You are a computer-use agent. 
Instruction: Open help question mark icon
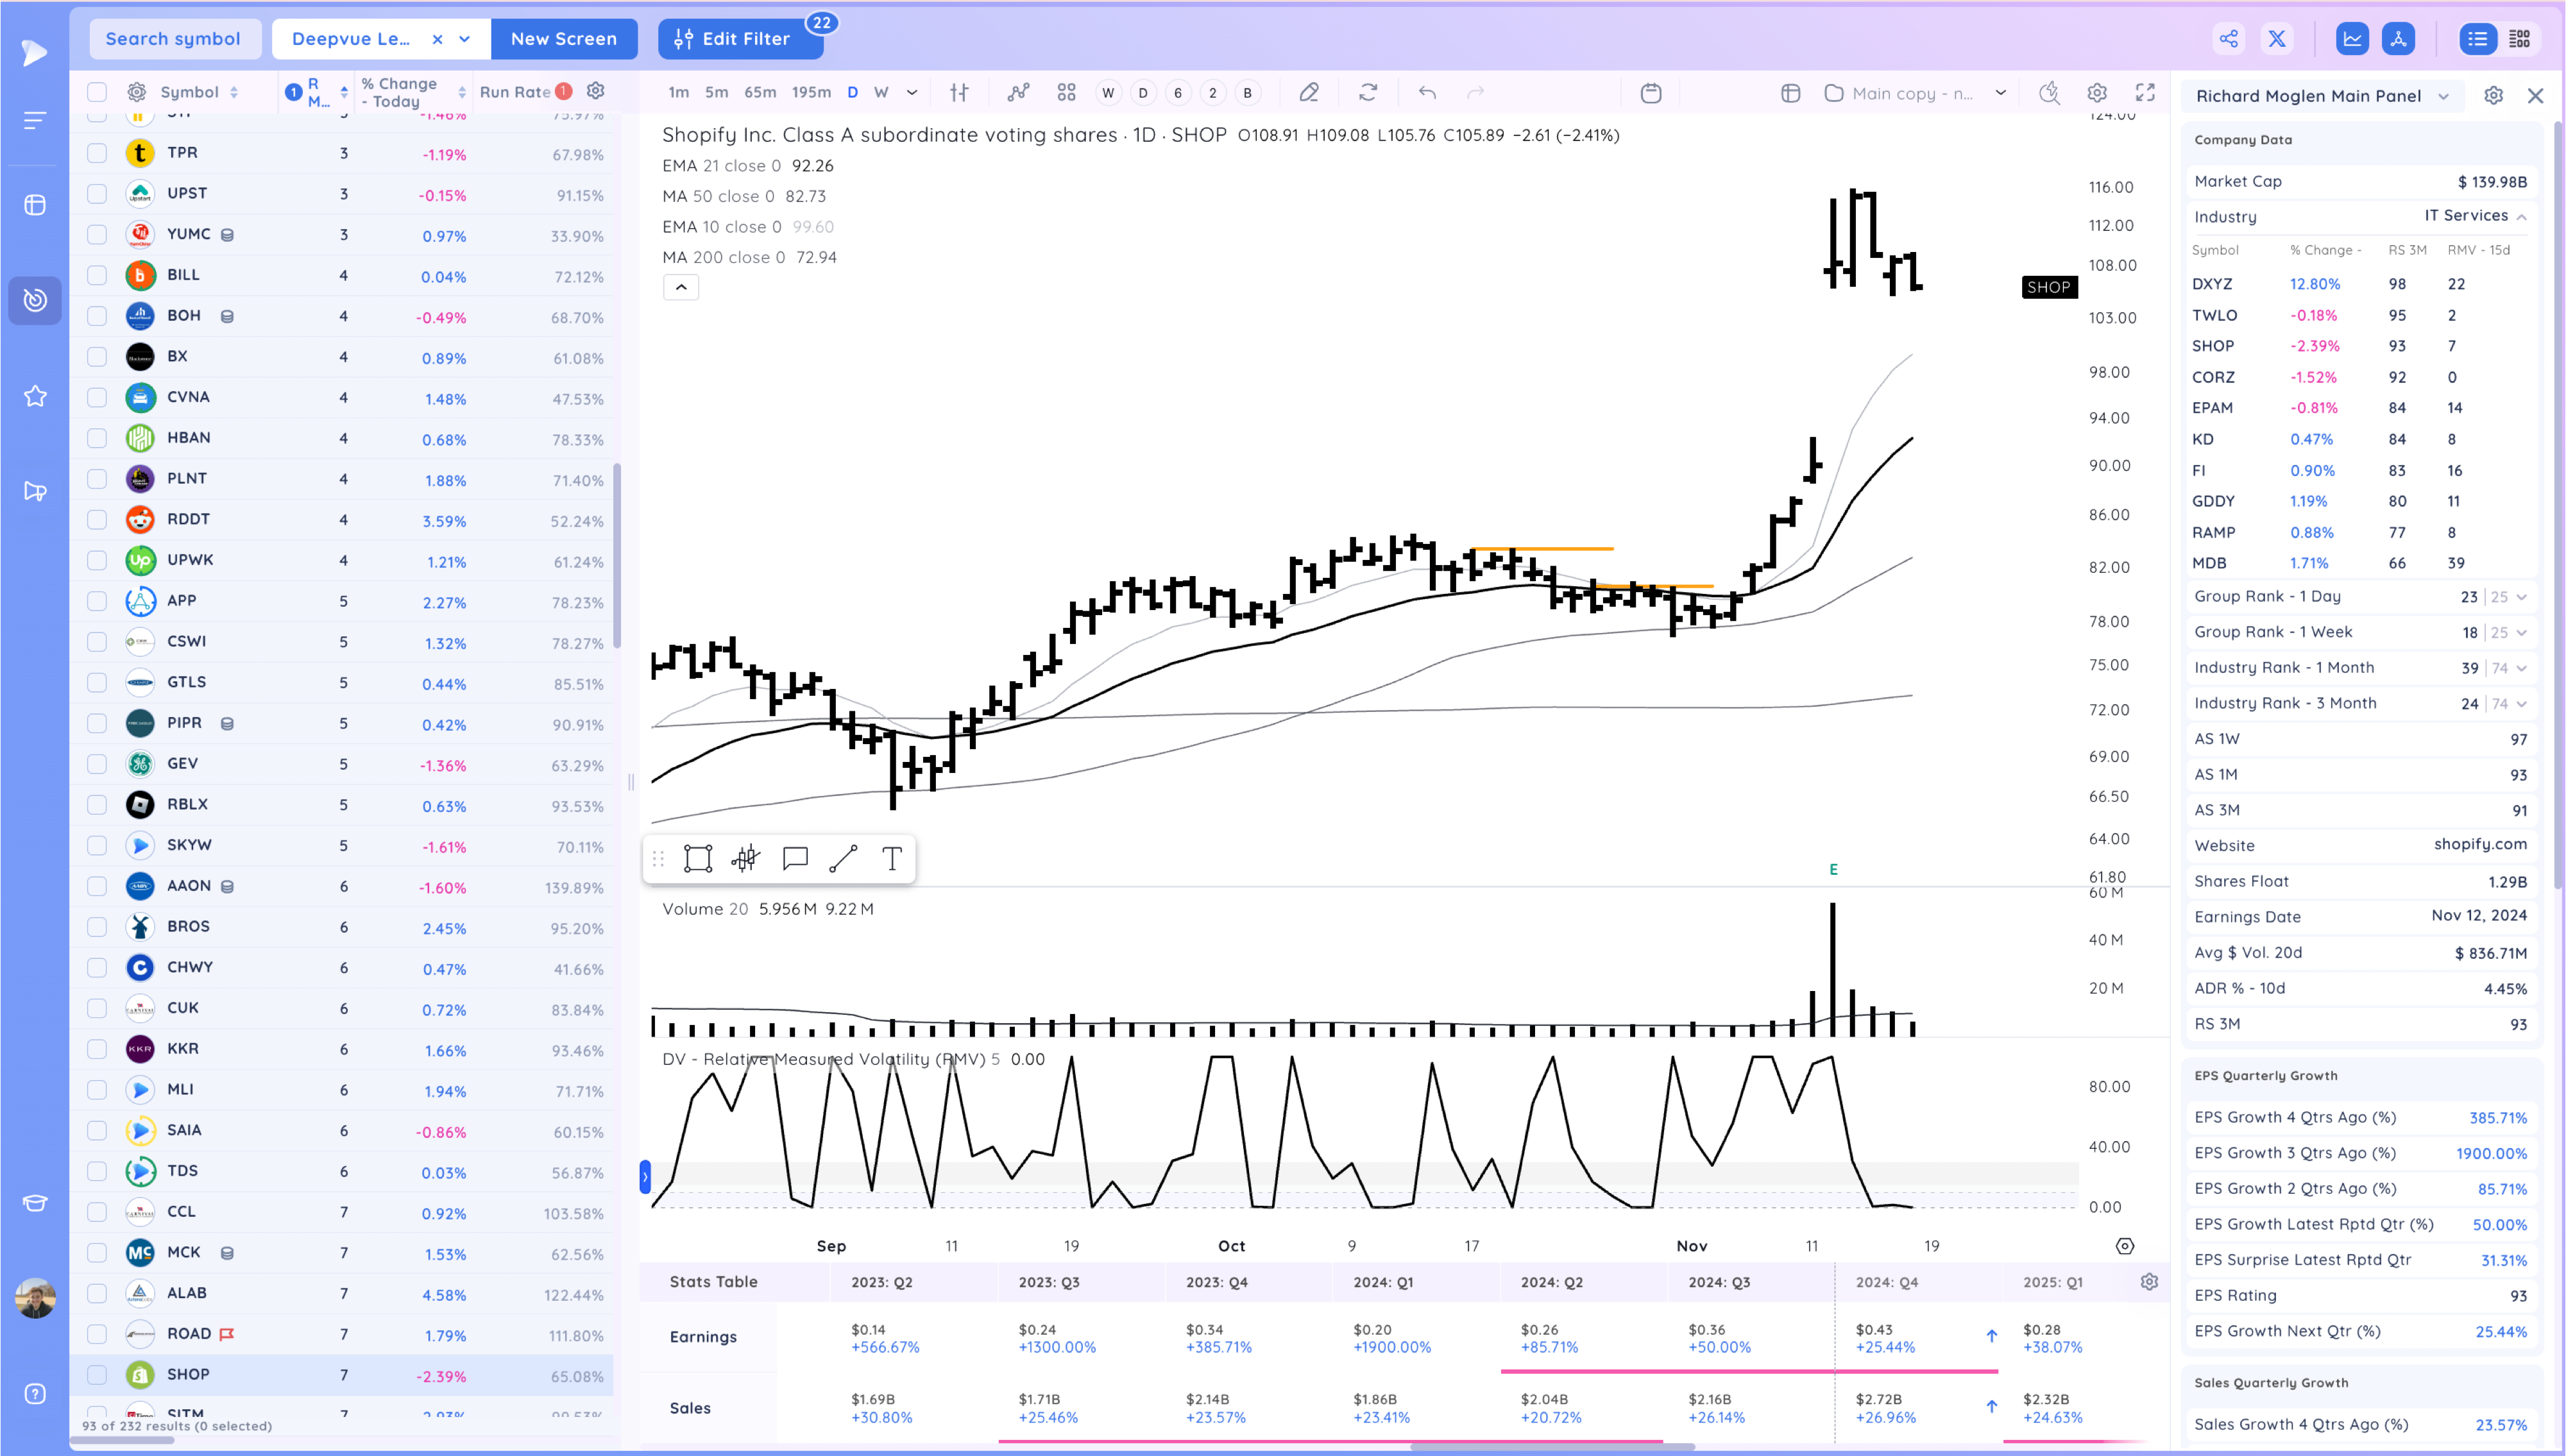pos(35,1394)
